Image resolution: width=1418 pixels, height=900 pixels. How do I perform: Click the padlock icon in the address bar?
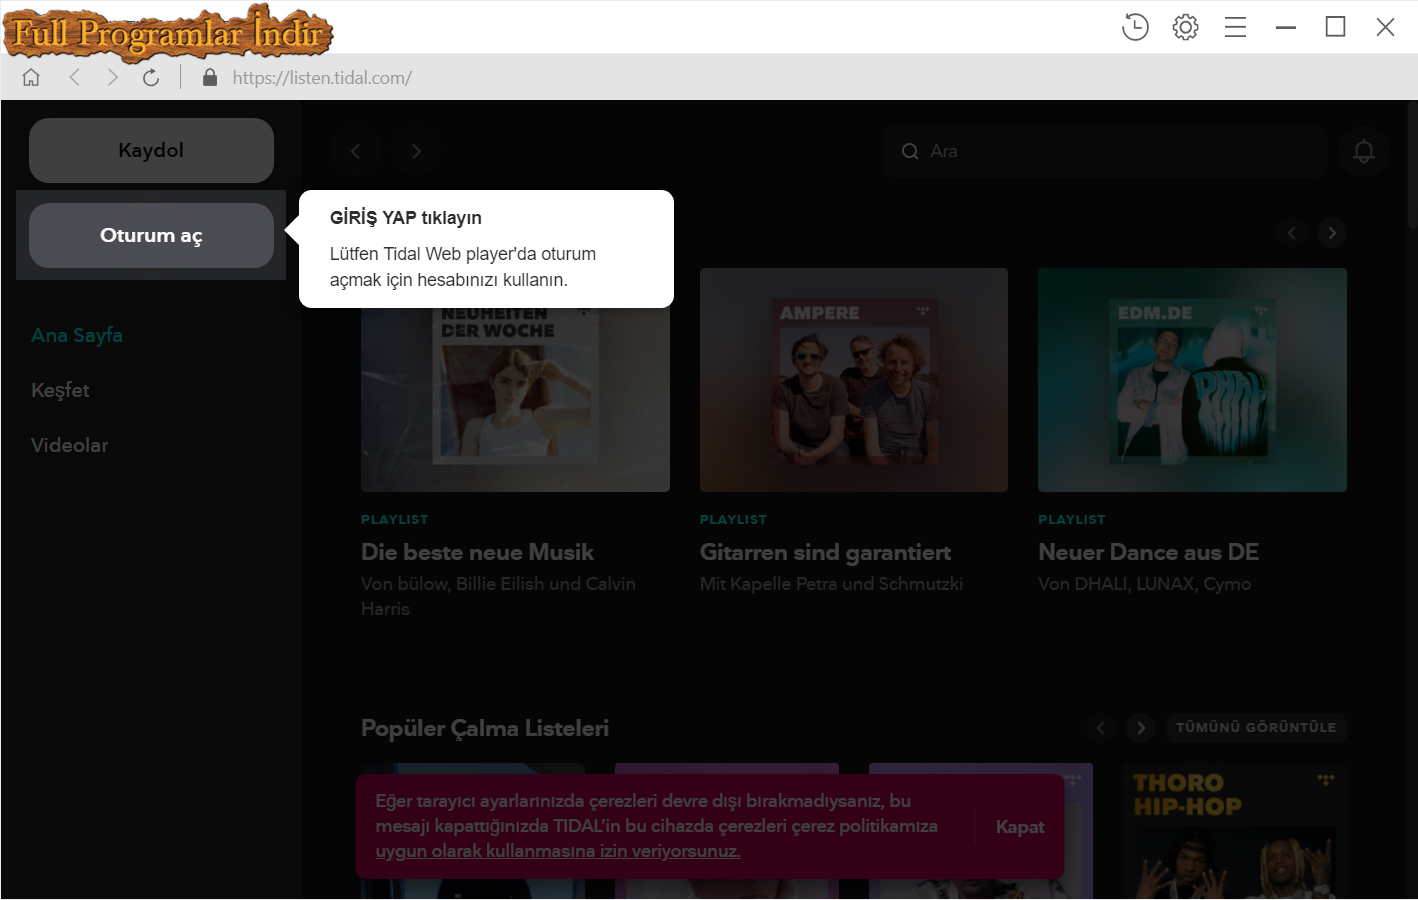[209, 76]
